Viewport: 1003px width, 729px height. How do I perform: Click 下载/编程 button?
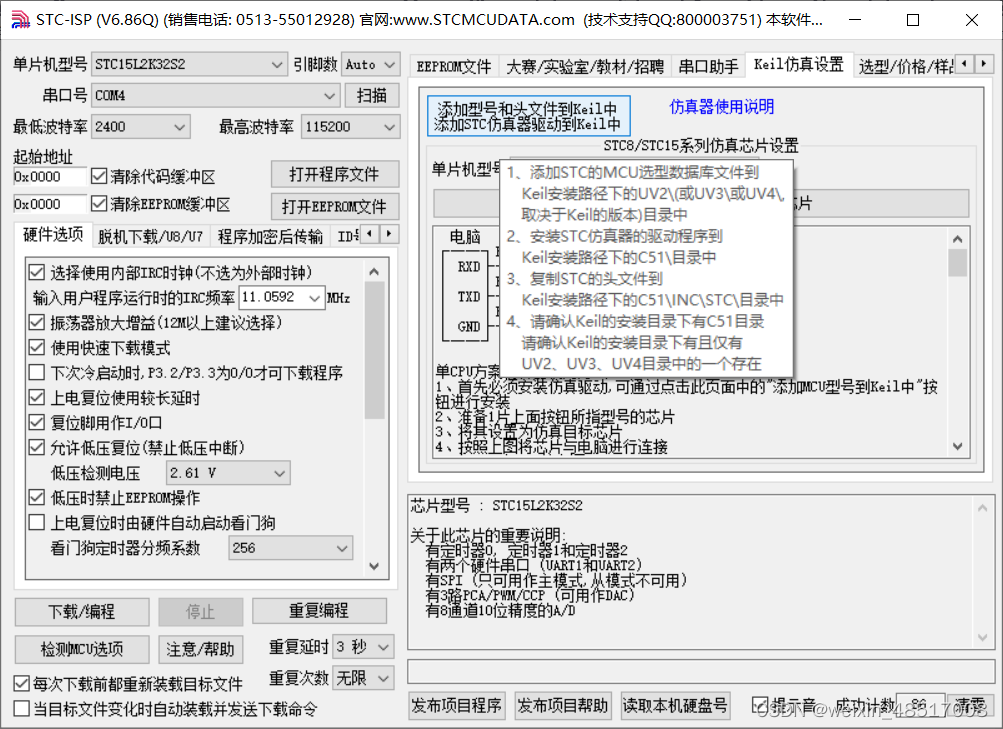pos(82,612)
